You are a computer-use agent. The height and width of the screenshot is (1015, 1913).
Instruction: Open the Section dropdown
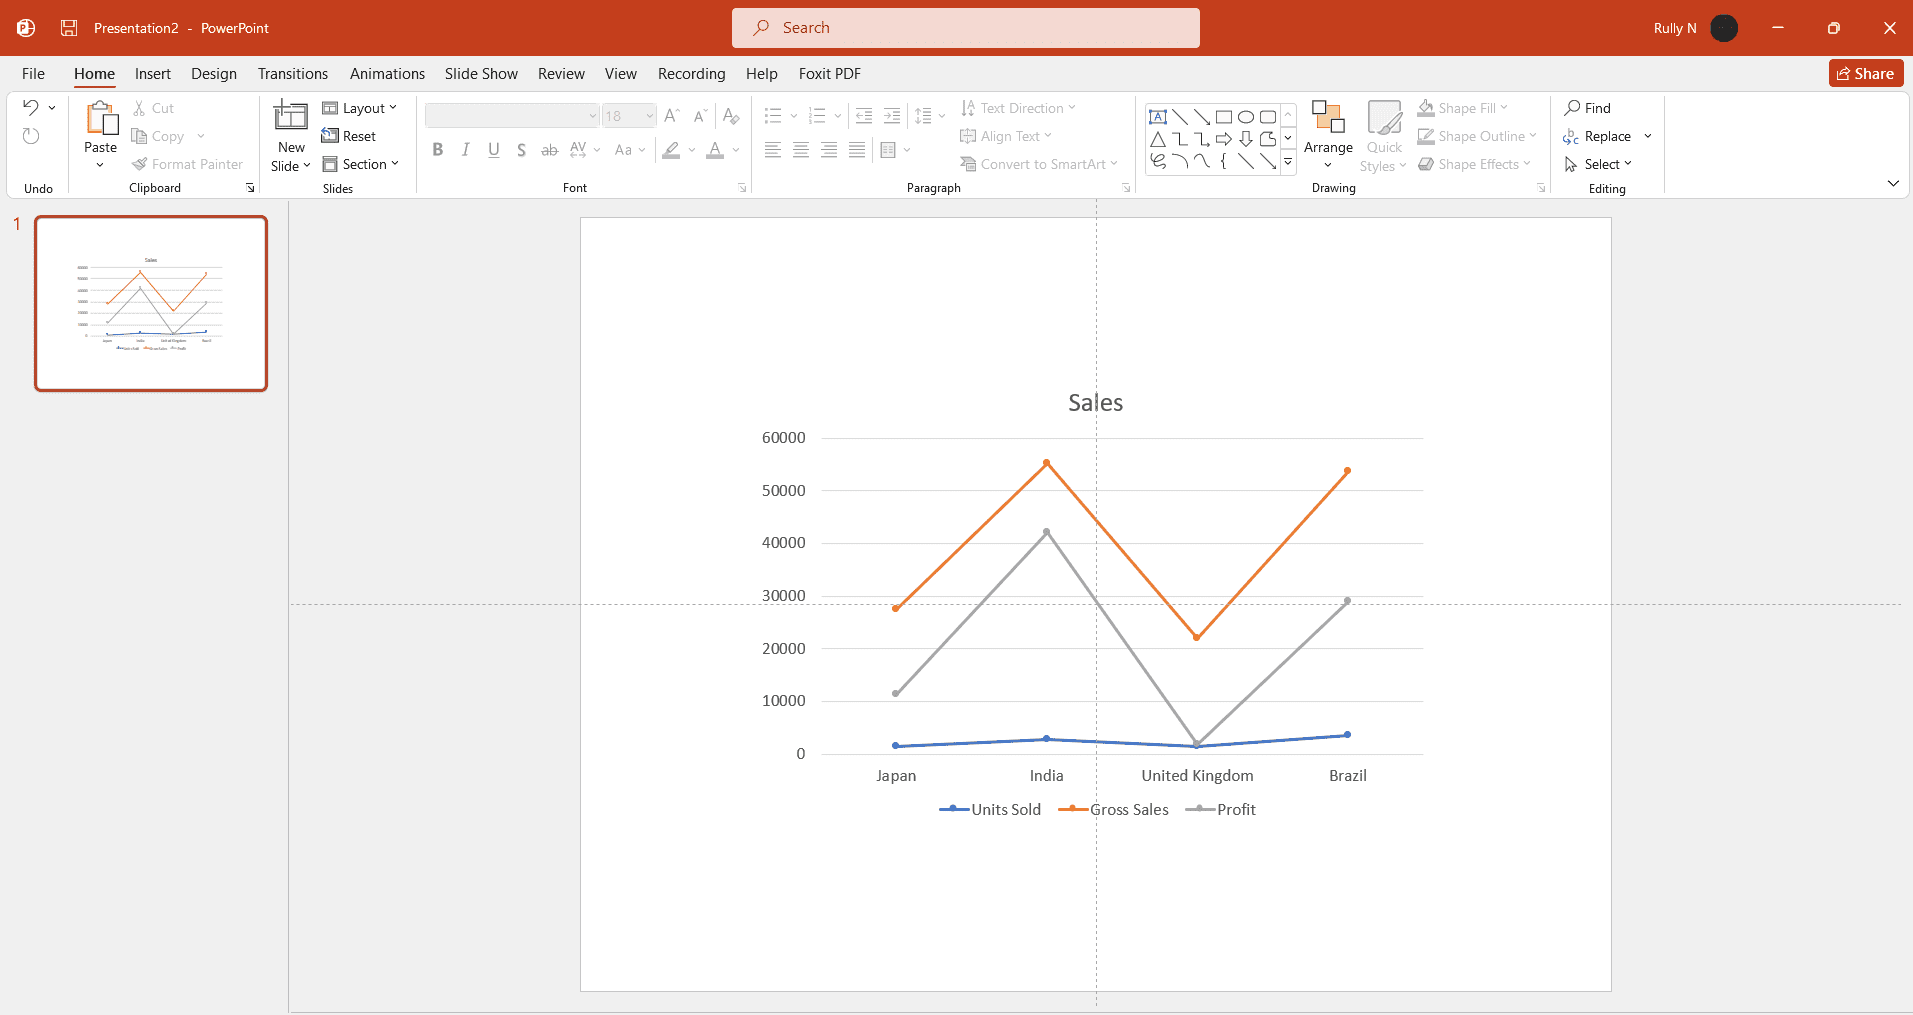point(361,164)
